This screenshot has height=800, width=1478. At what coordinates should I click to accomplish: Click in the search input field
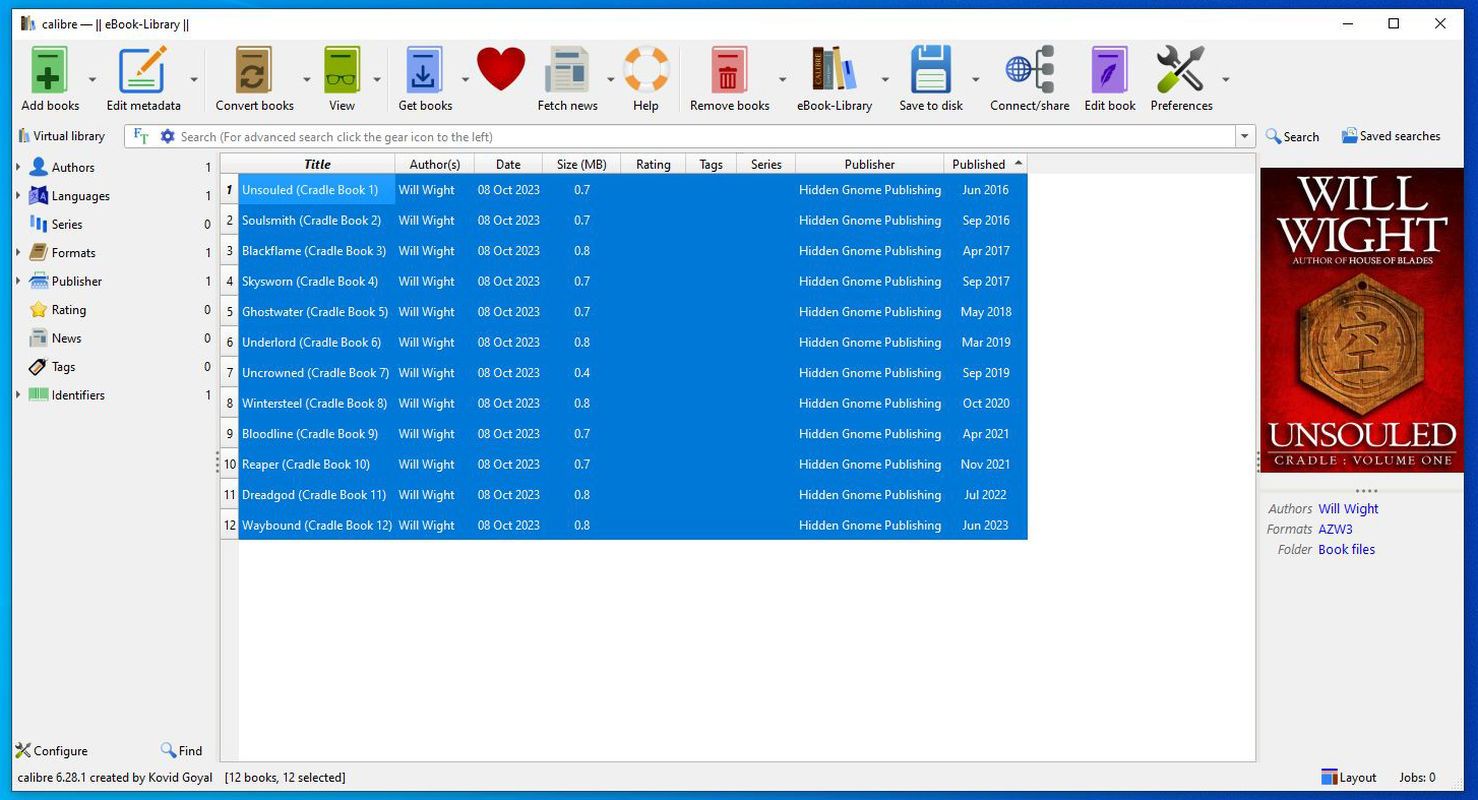click(x=706, y=136)
